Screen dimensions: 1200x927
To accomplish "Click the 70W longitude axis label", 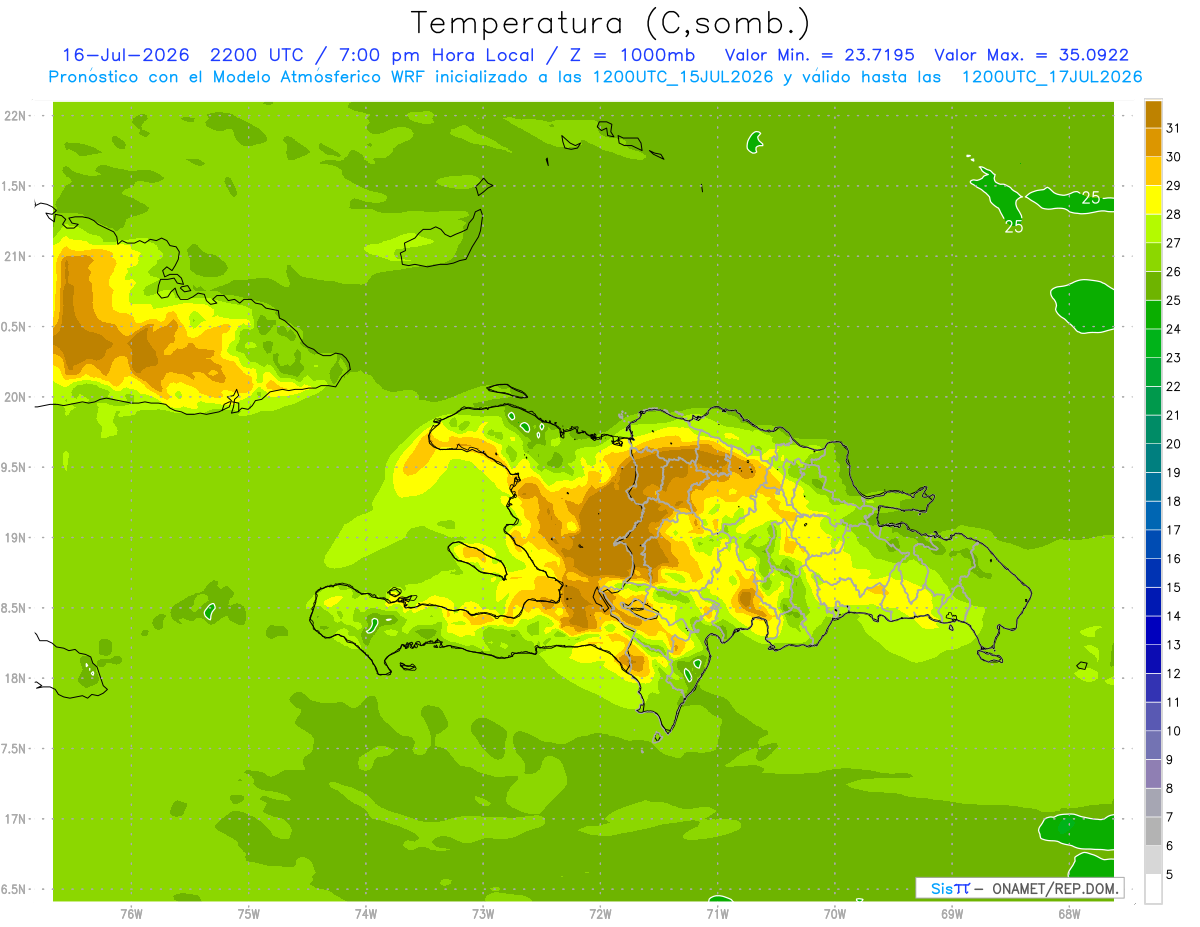I will (x=835, y=914).
